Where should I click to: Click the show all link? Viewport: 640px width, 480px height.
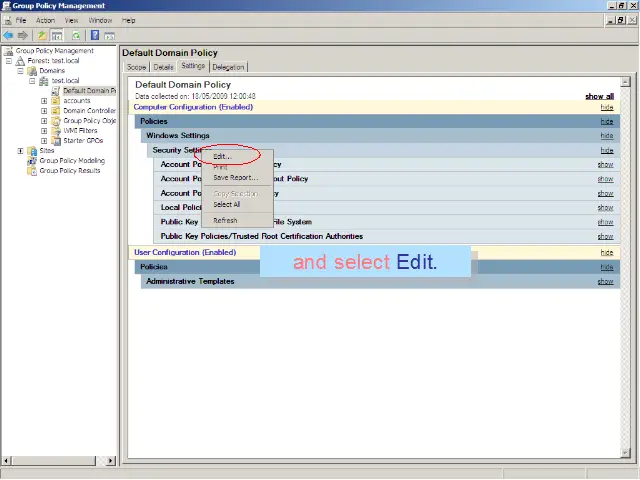click(x=599, y=96)
